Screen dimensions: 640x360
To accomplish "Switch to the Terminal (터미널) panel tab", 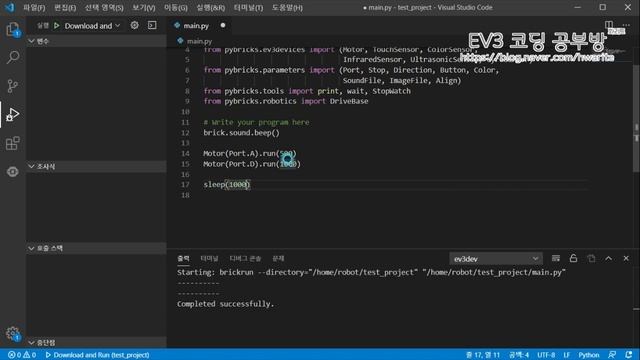I will click(209, 258).
